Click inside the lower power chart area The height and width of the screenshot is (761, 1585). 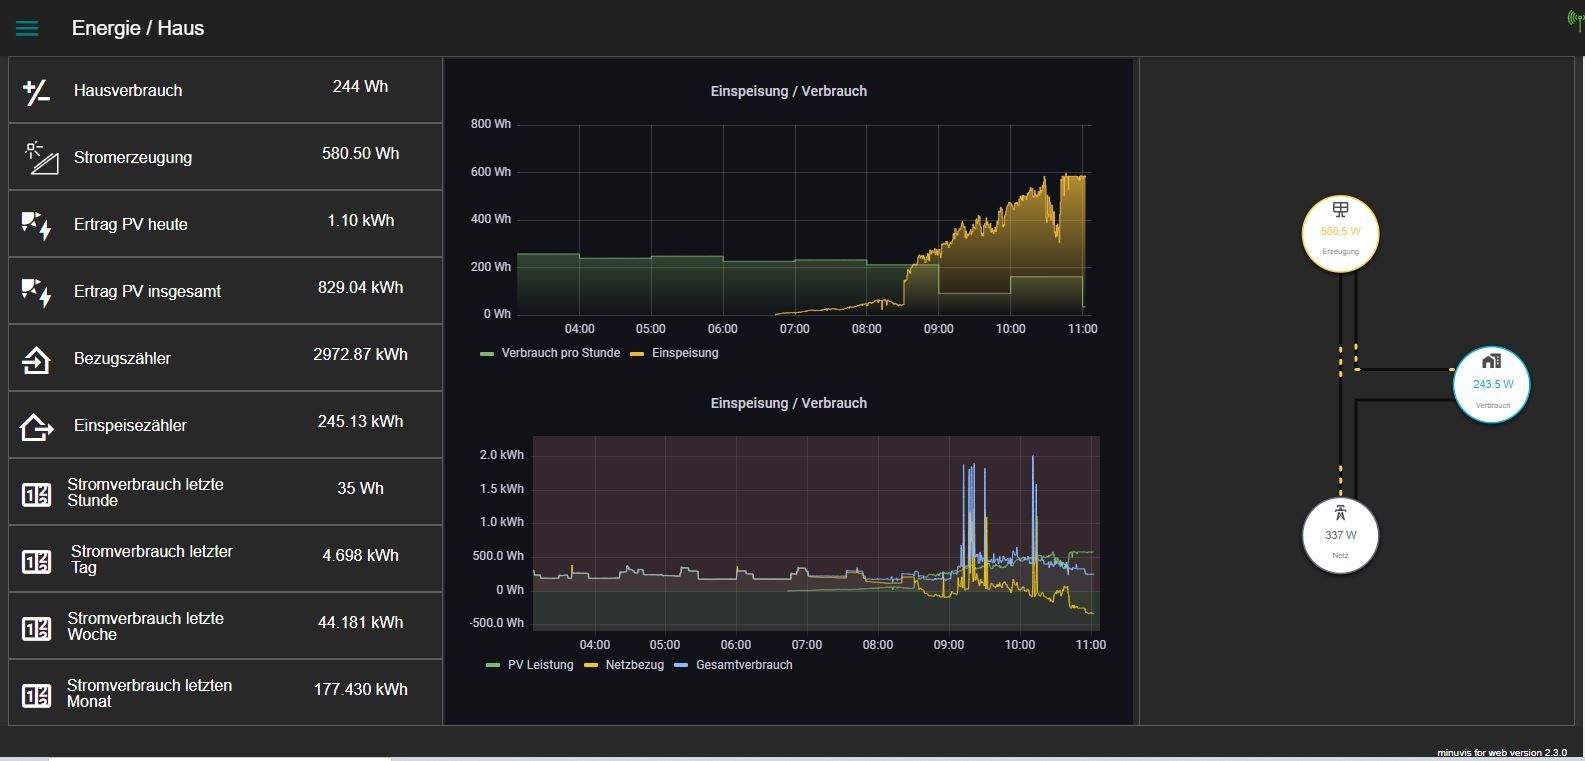click(816, 533)
